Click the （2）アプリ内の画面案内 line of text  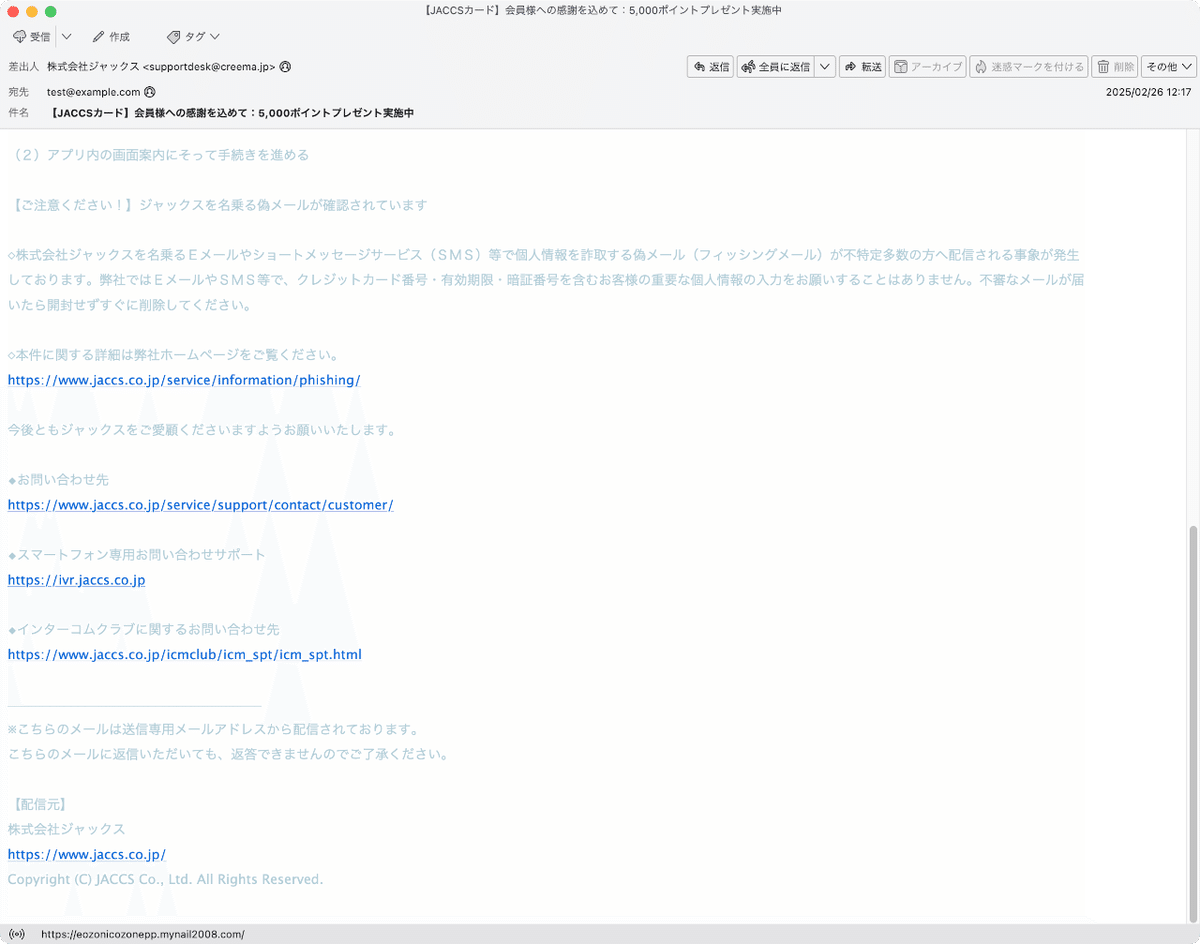point(158,155)
